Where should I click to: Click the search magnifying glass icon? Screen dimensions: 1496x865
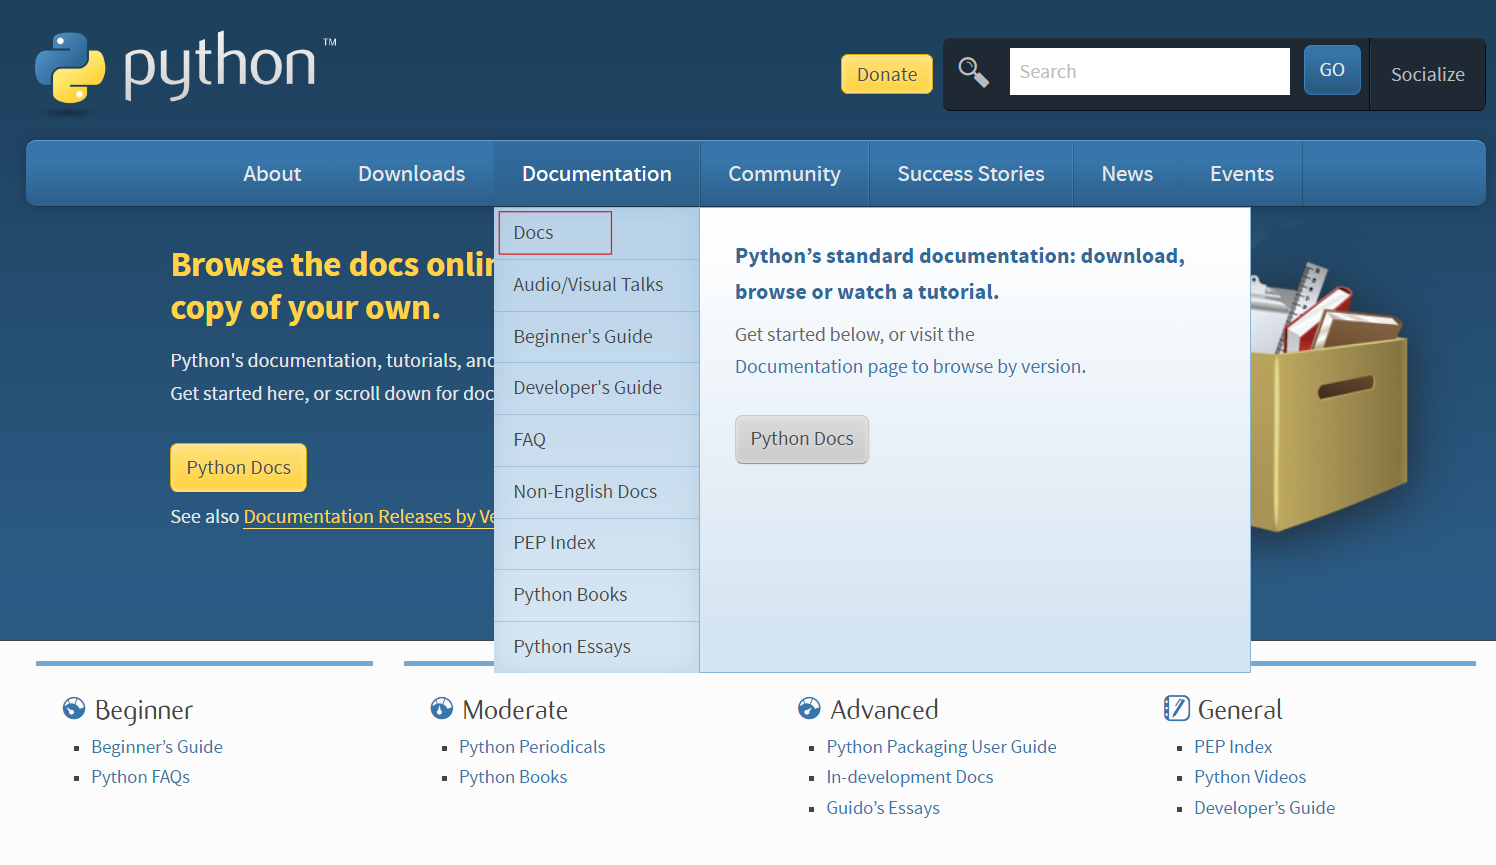[x=973, y=72]
